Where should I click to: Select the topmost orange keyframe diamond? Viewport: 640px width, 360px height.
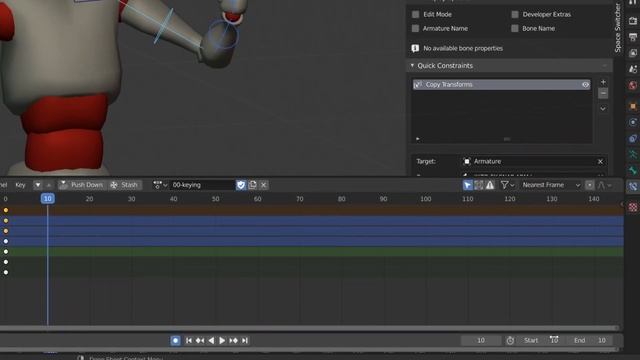pyautogui.click(x=6, y=210)
